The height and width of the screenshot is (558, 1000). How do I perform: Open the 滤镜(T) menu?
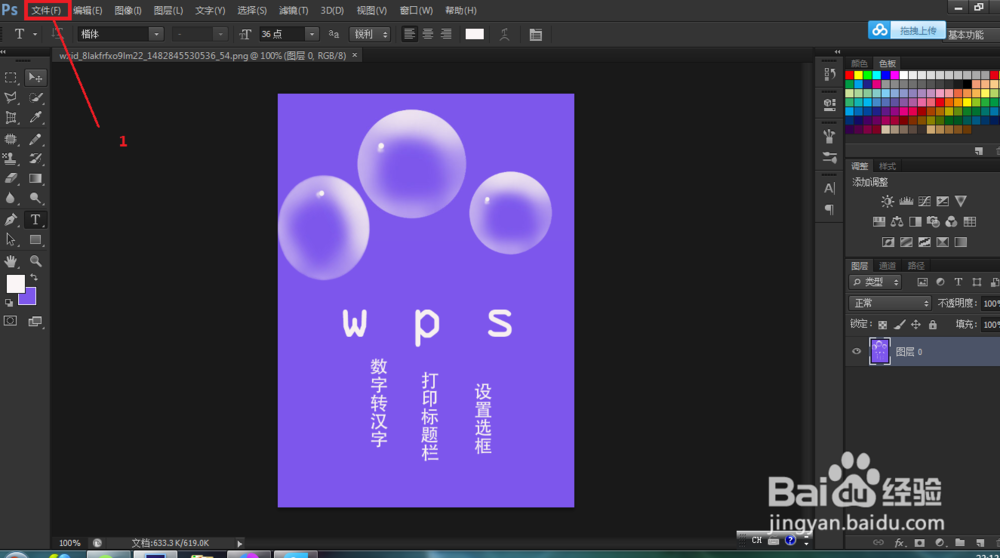[293, 10]
